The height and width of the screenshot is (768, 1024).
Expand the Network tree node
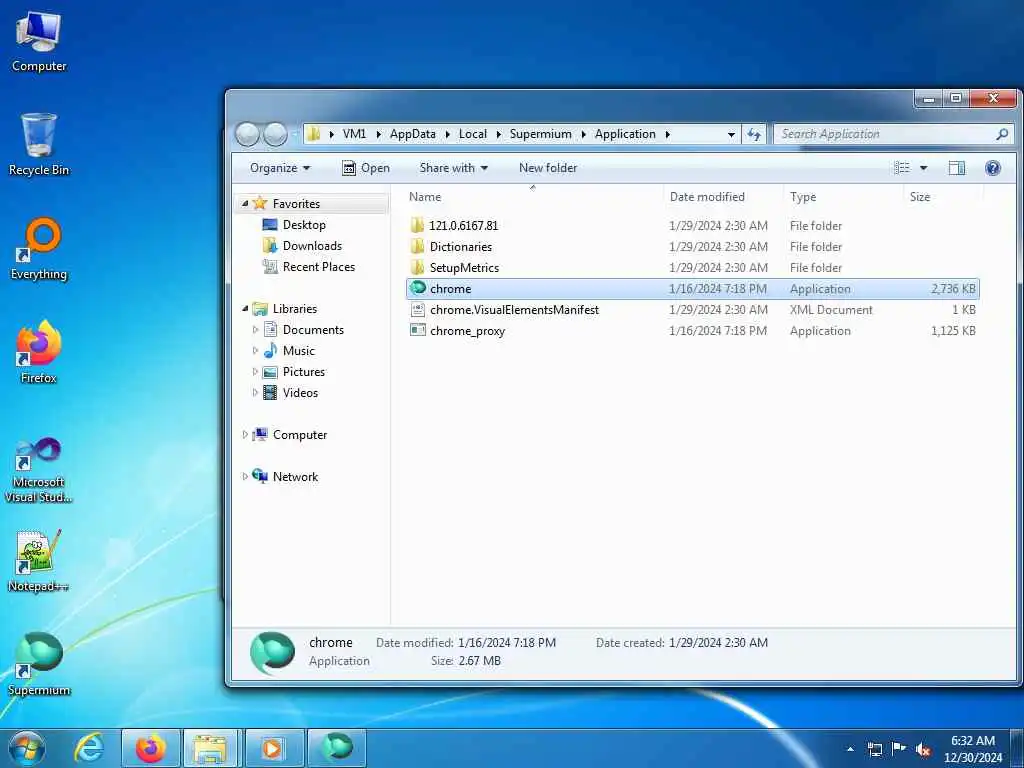coord(245,476)
